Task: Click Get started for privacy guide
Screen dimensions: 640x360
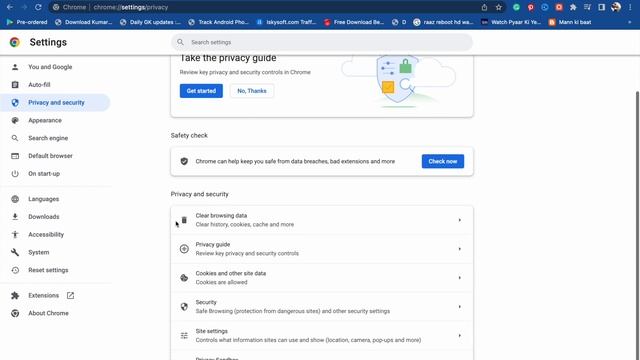Action: click(201, 91)
